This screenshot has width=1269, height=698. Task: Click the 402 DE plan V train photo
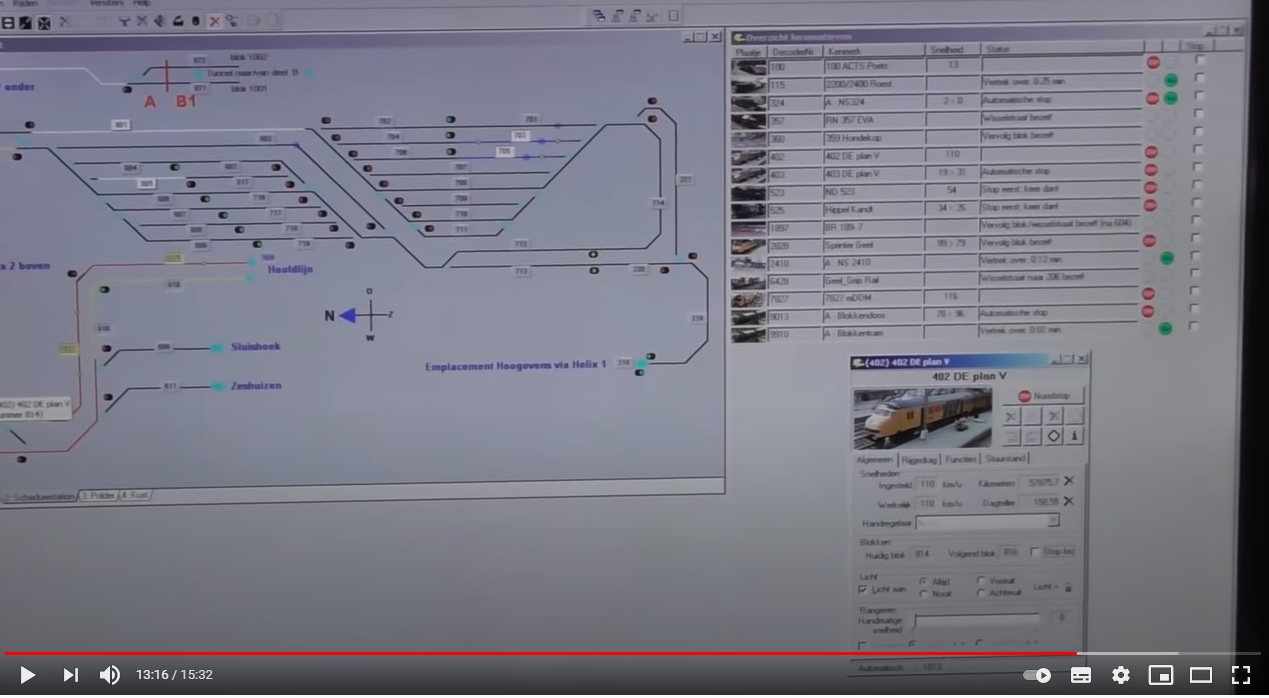click(922, 417)
